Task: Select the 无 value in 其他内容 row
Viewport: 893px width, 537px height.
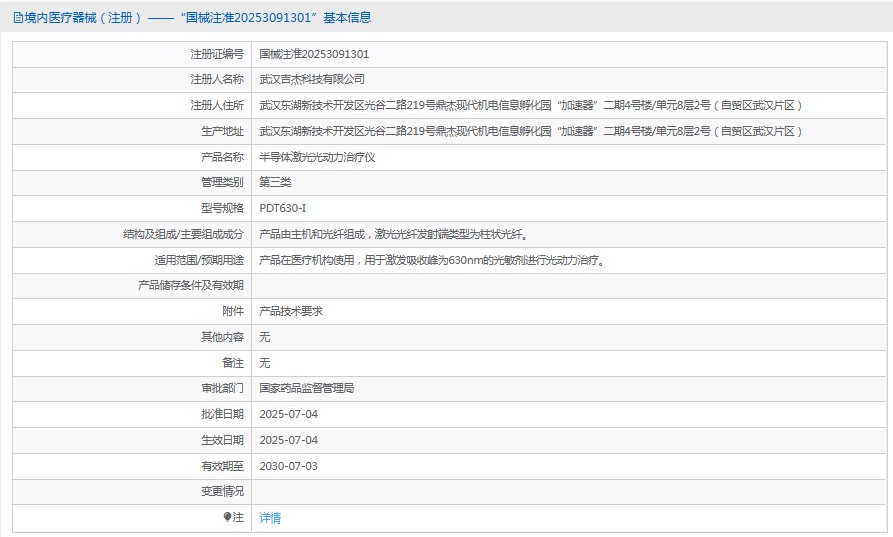Action: point(264,337)
